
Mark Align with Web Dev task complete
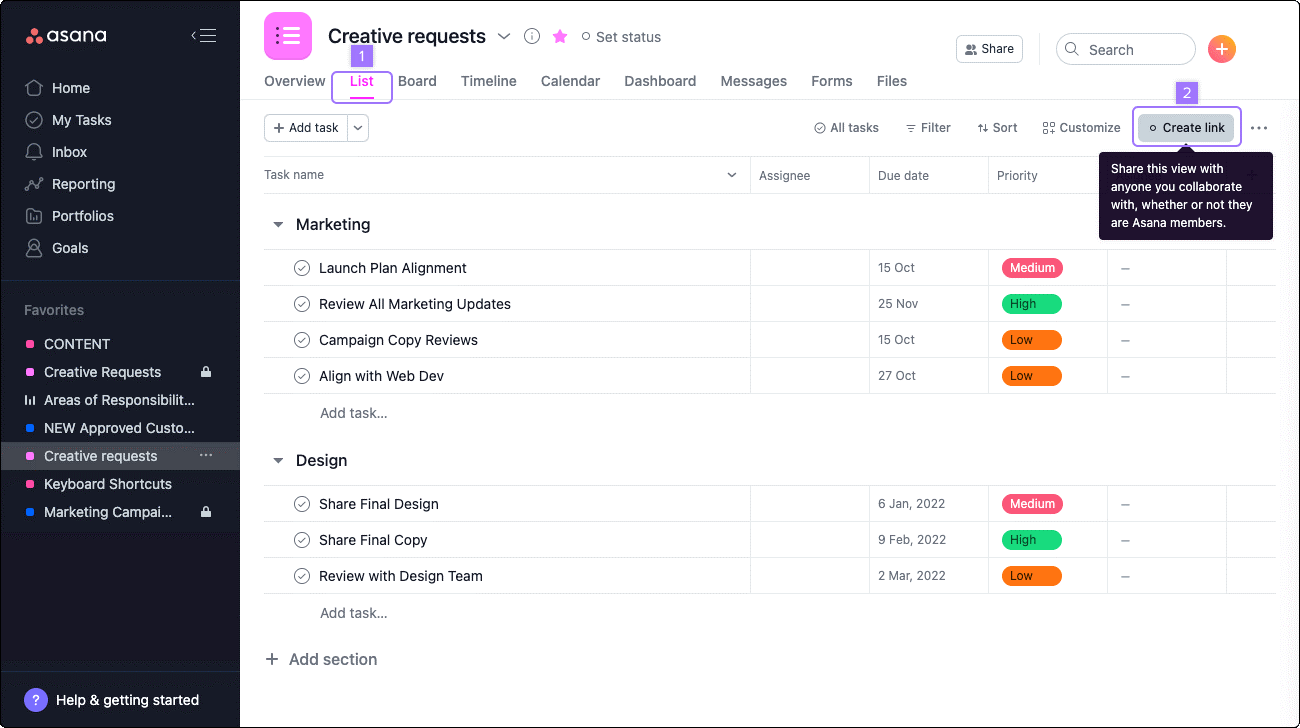302,376
